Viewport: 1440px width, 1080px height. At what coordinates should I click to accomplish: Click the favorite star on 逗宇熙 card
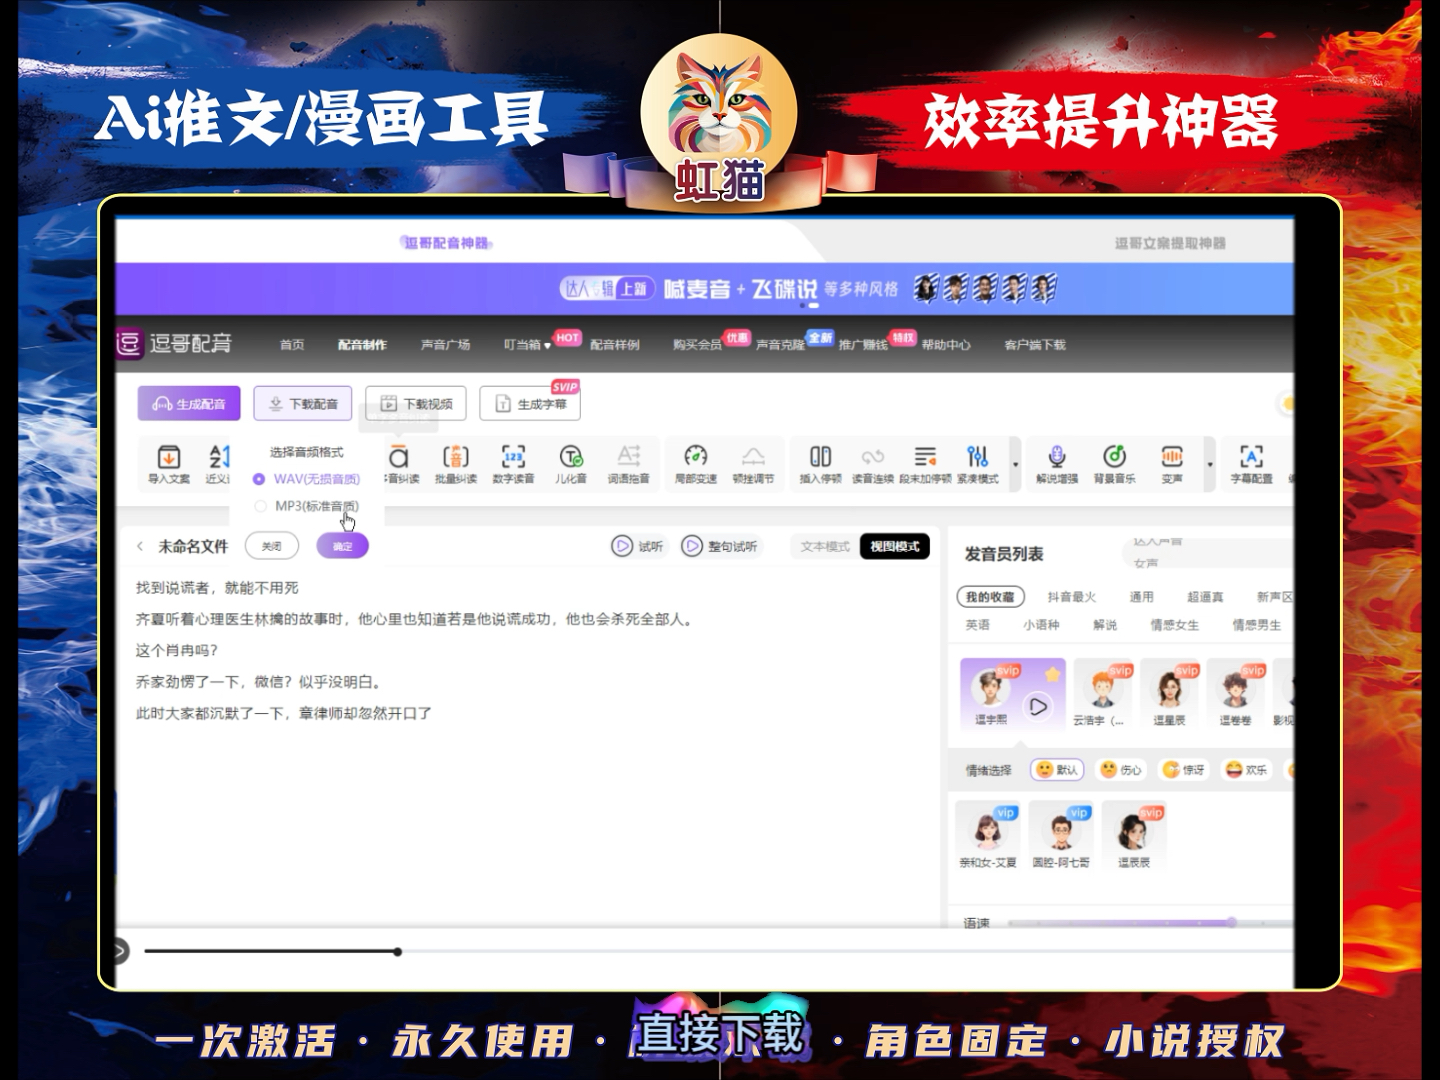click(1053, 674)
